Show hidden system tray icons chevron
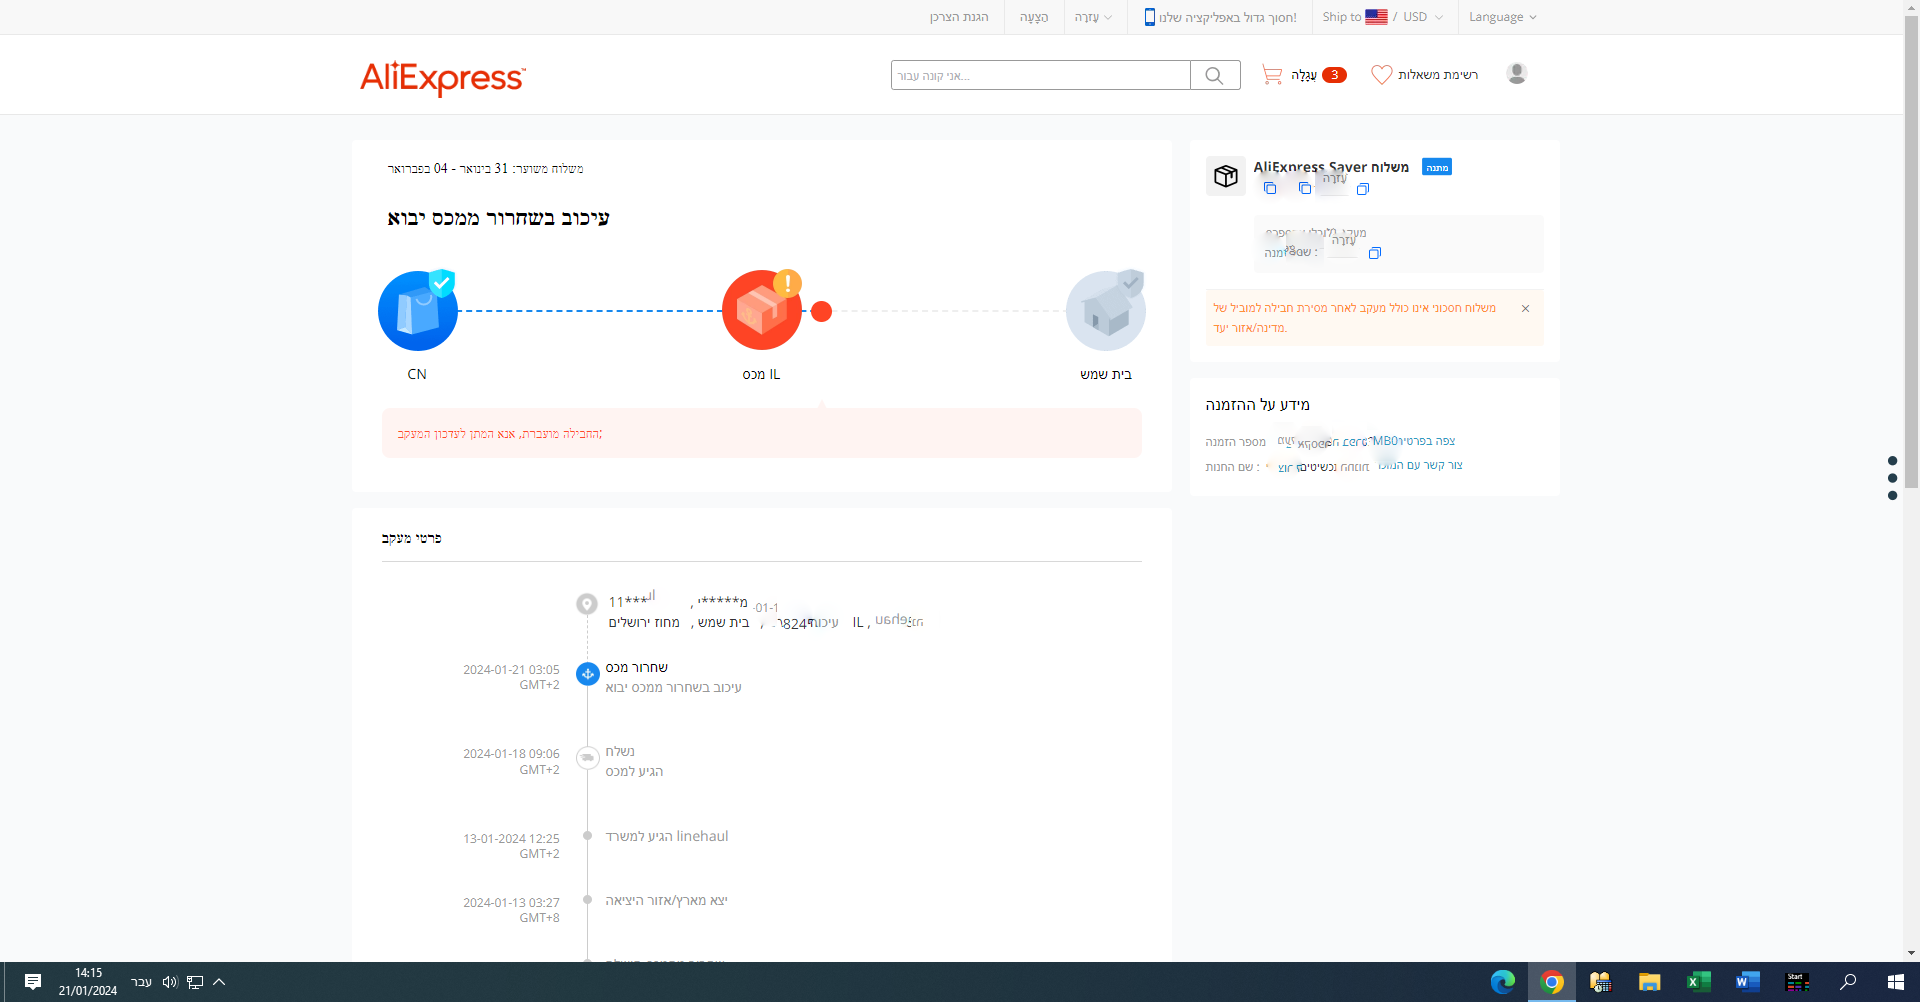Viewport: 1920px width, 1002px height. [x=220, y=982]
